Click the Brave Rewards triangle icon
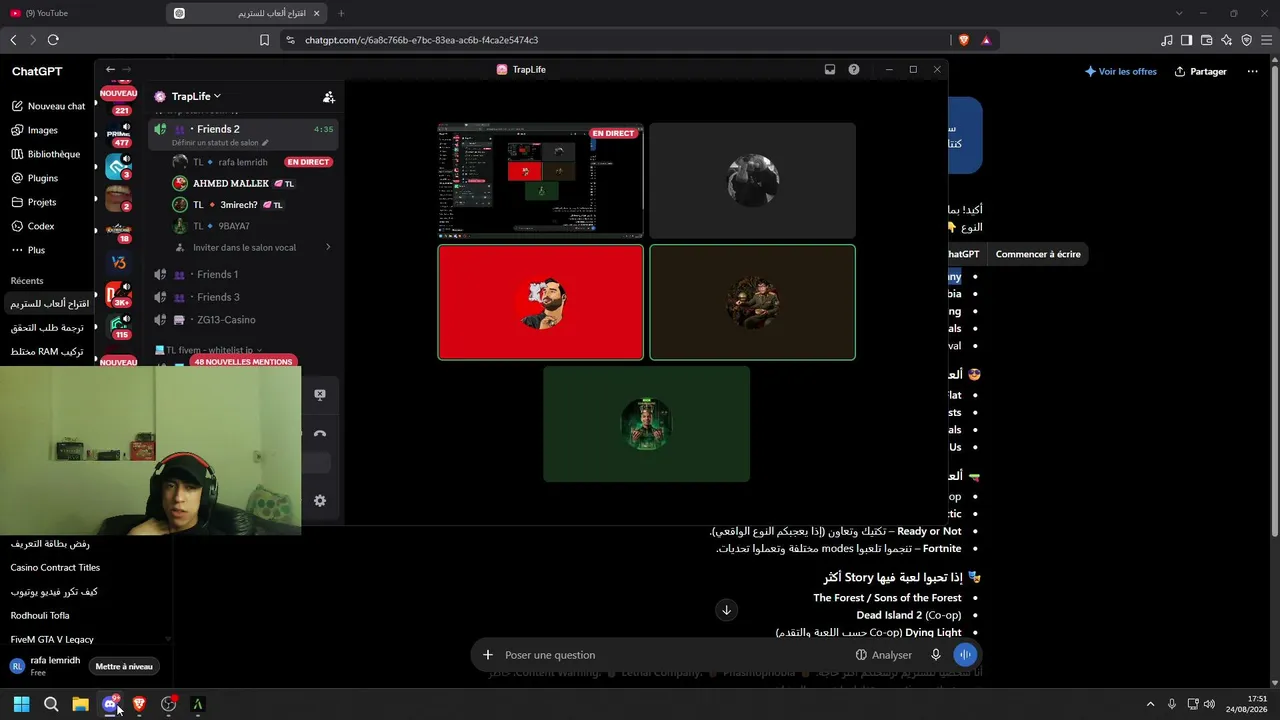1280x720 pixels. 986,40
